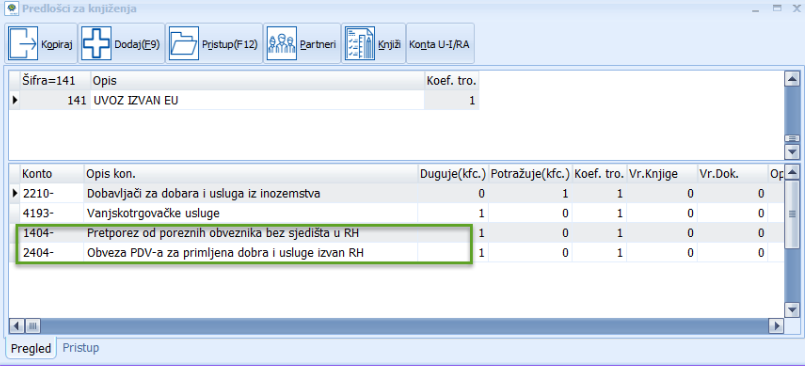The width and height of the screenshot is (805, 366).
Task: Click the UVOZ IZVAN EU description cell
Action: point(257,100)
